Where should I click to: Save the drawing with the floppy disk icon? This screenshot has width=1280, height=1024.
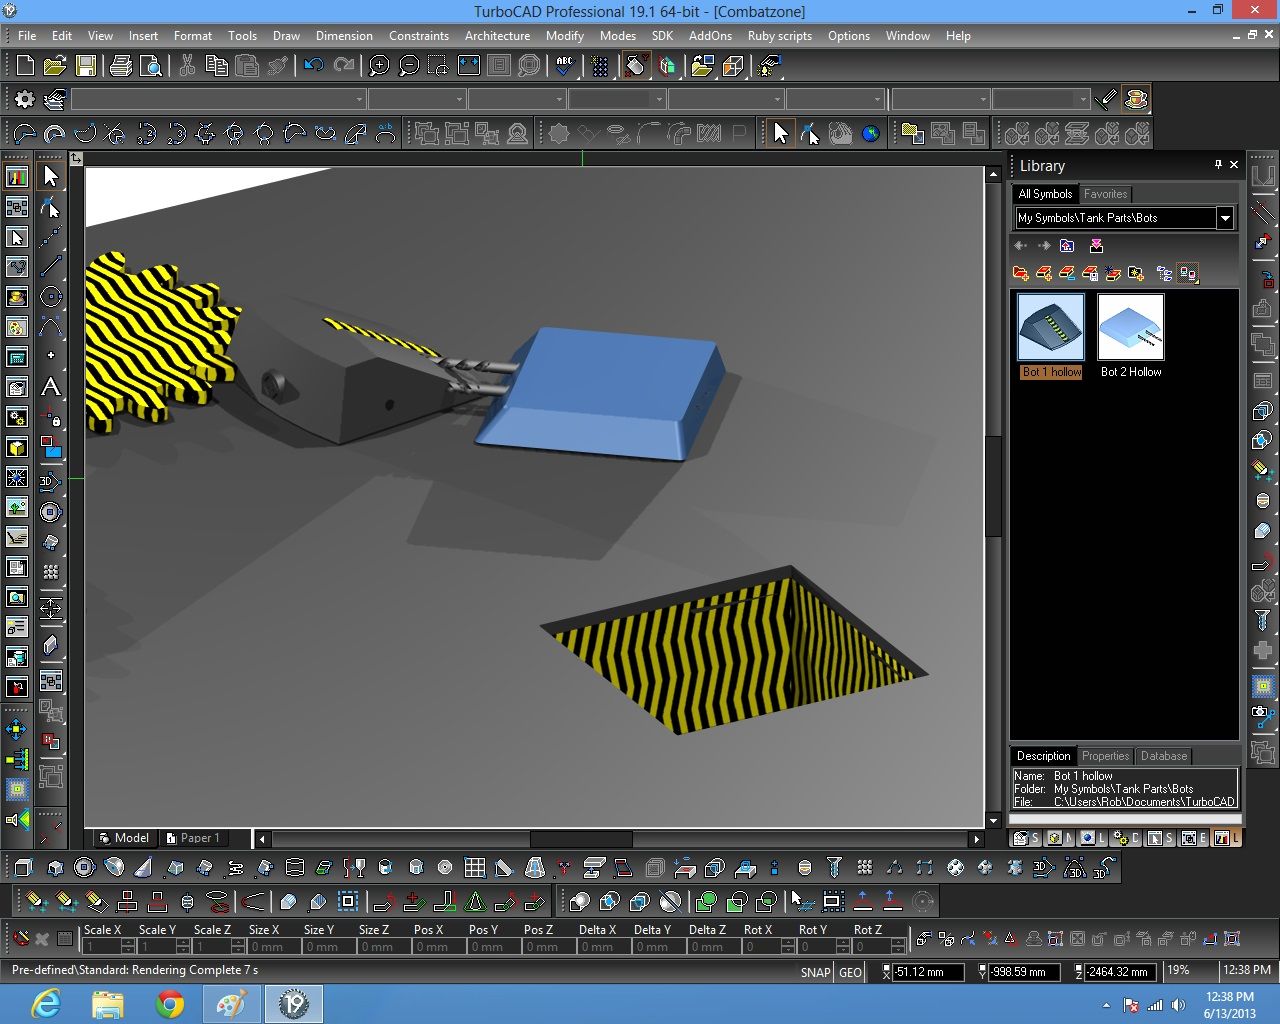tap(86, 66)
